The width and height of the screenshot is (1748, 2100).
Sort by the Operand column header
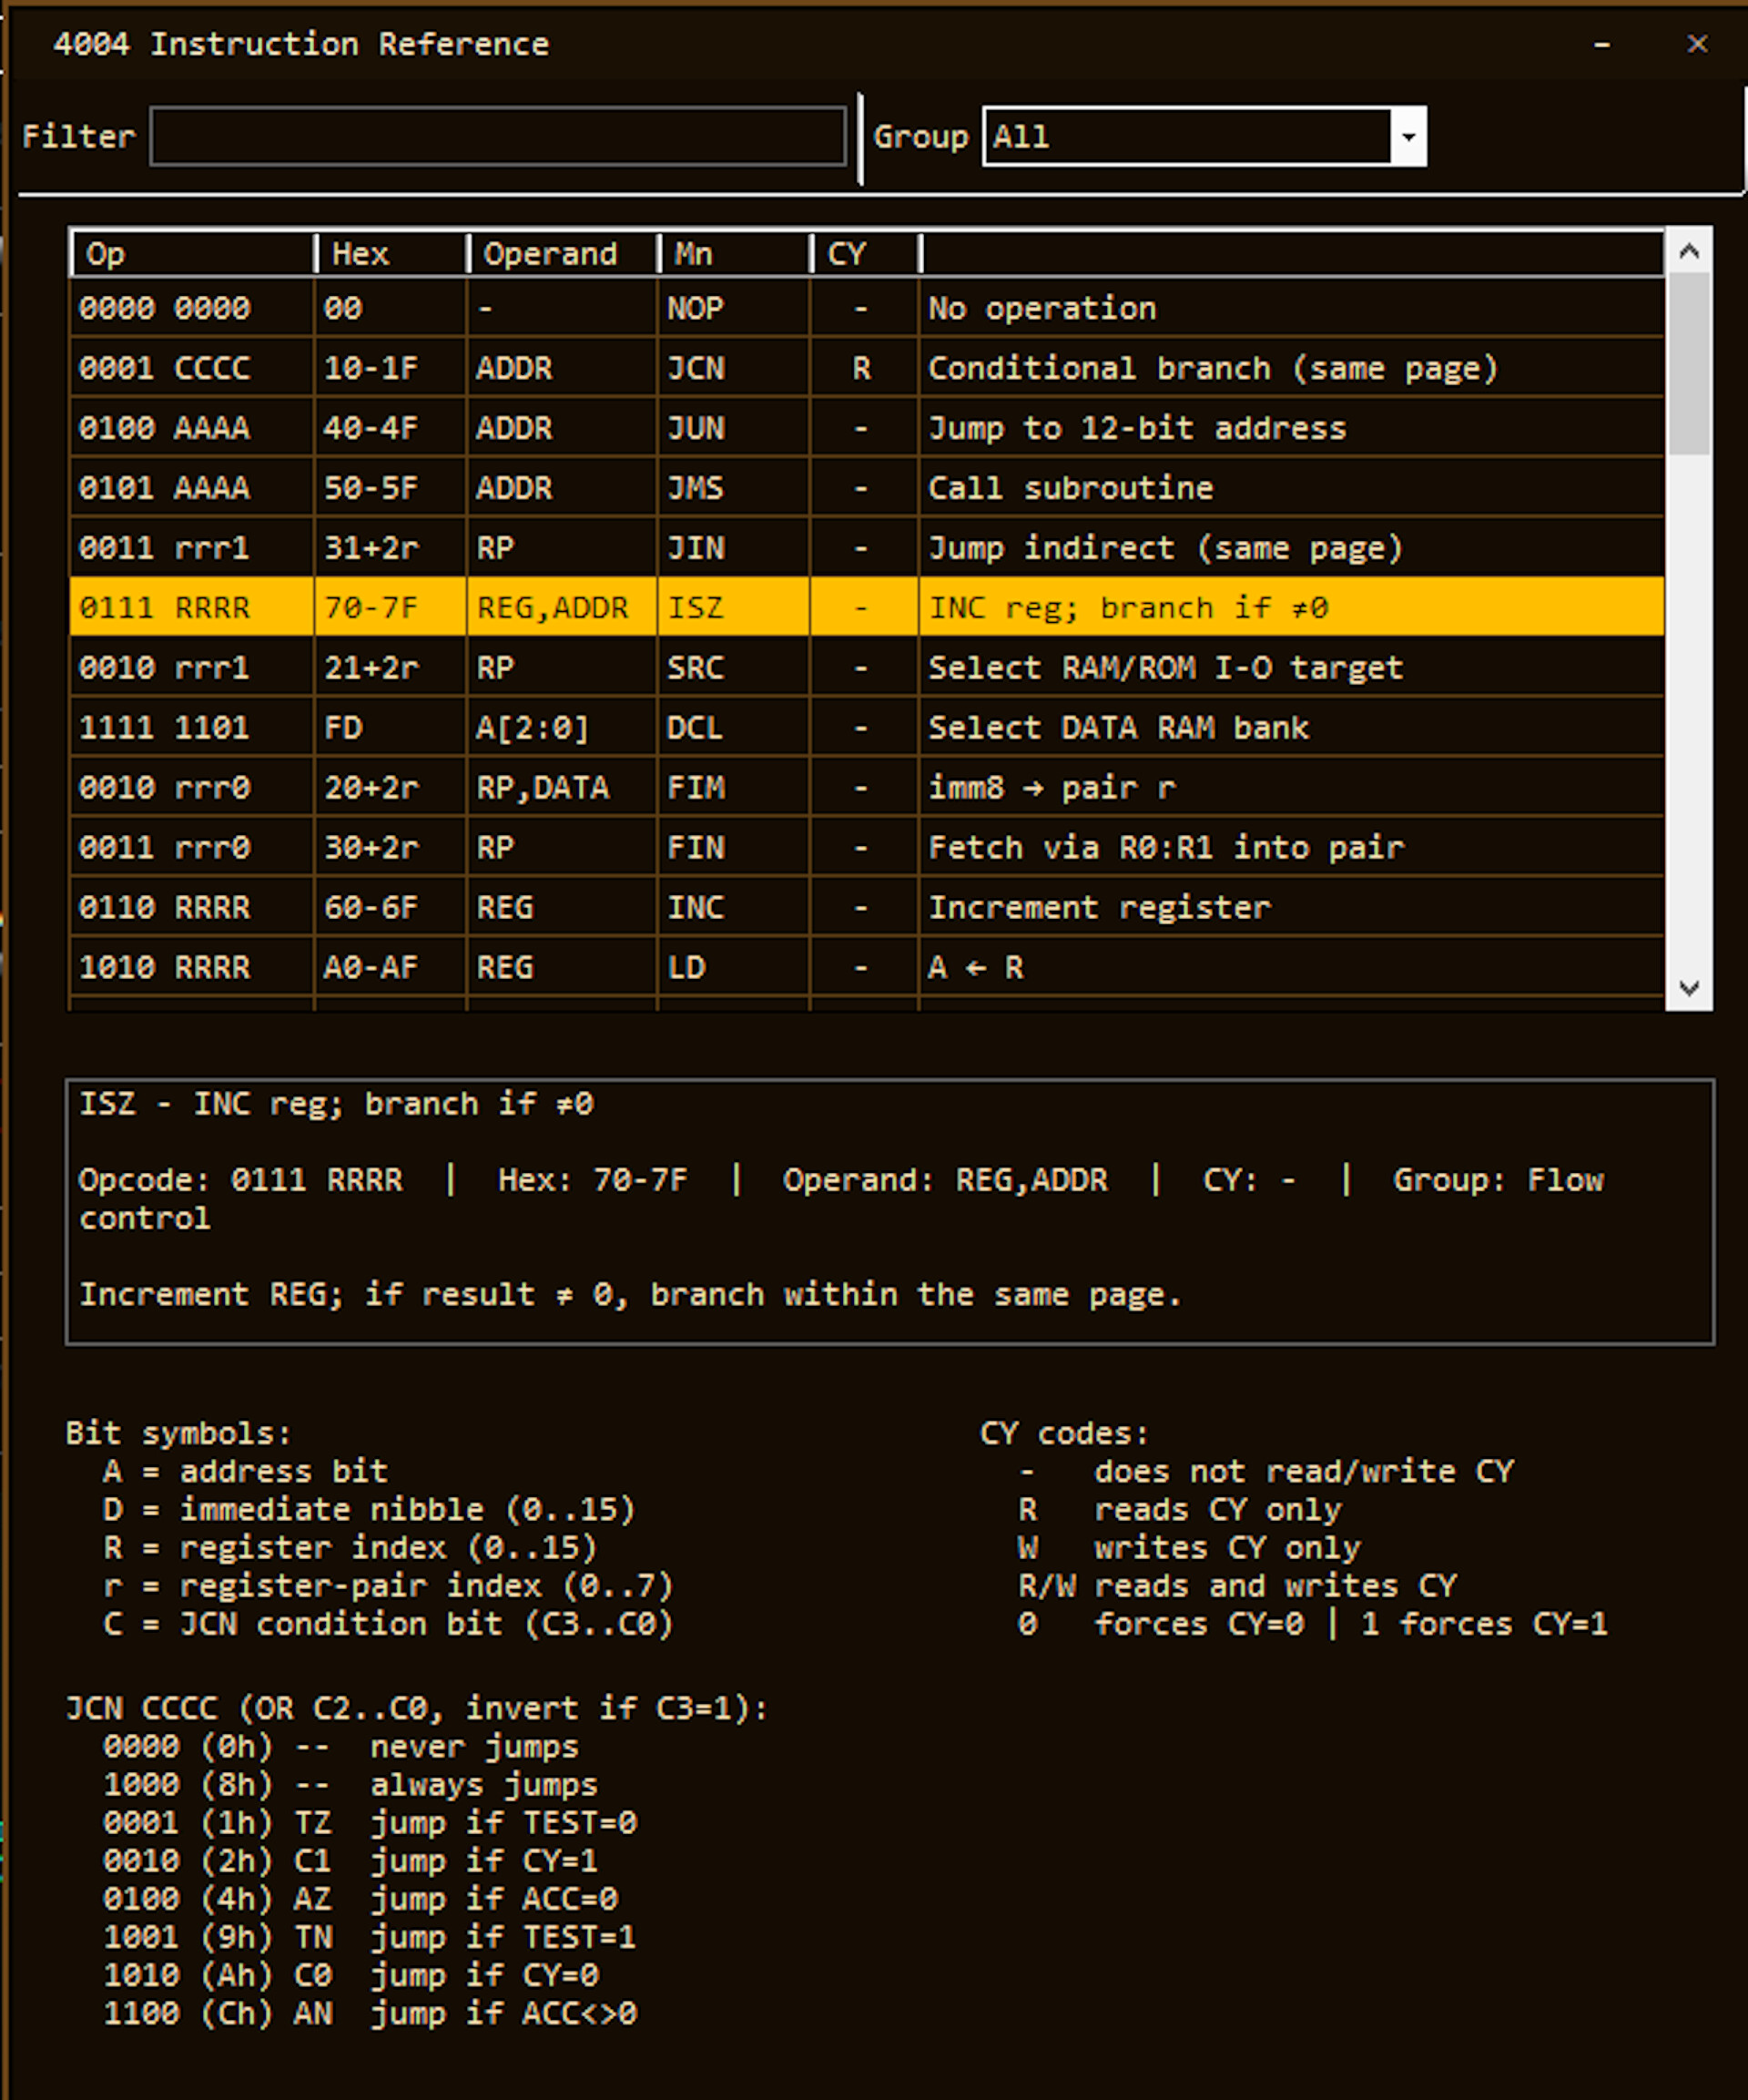tap(562, 254)
